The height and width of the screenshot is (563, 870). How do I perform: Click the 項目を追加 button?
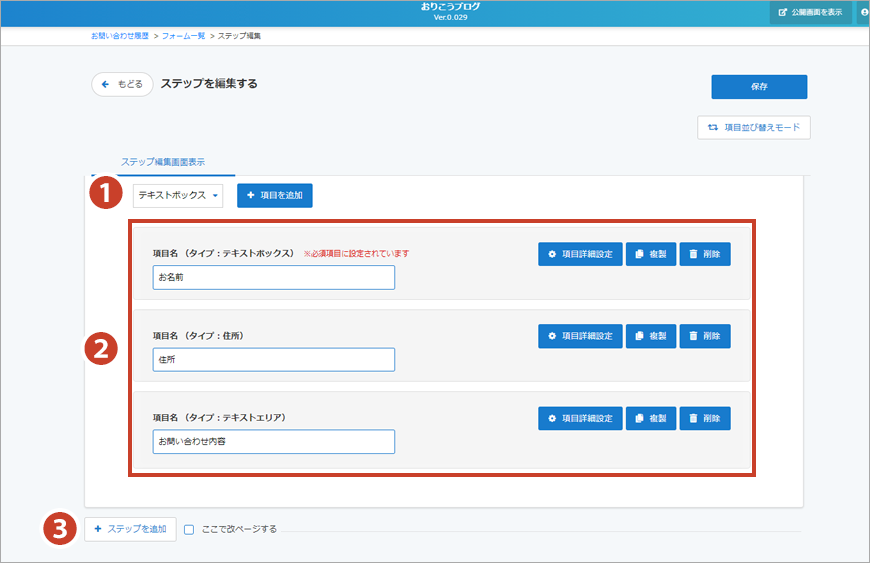pyautogui.click(x=274, y=195)
